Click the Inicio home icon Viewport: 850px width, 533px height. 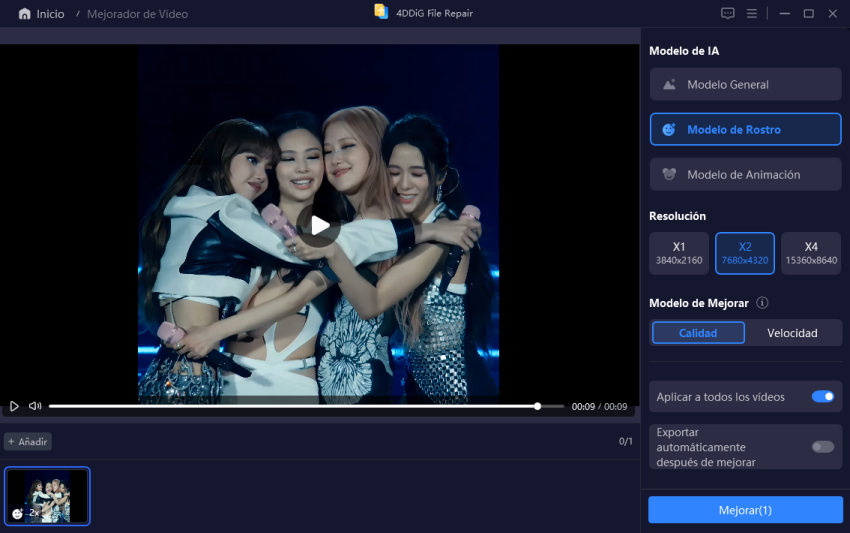point(24,14)
